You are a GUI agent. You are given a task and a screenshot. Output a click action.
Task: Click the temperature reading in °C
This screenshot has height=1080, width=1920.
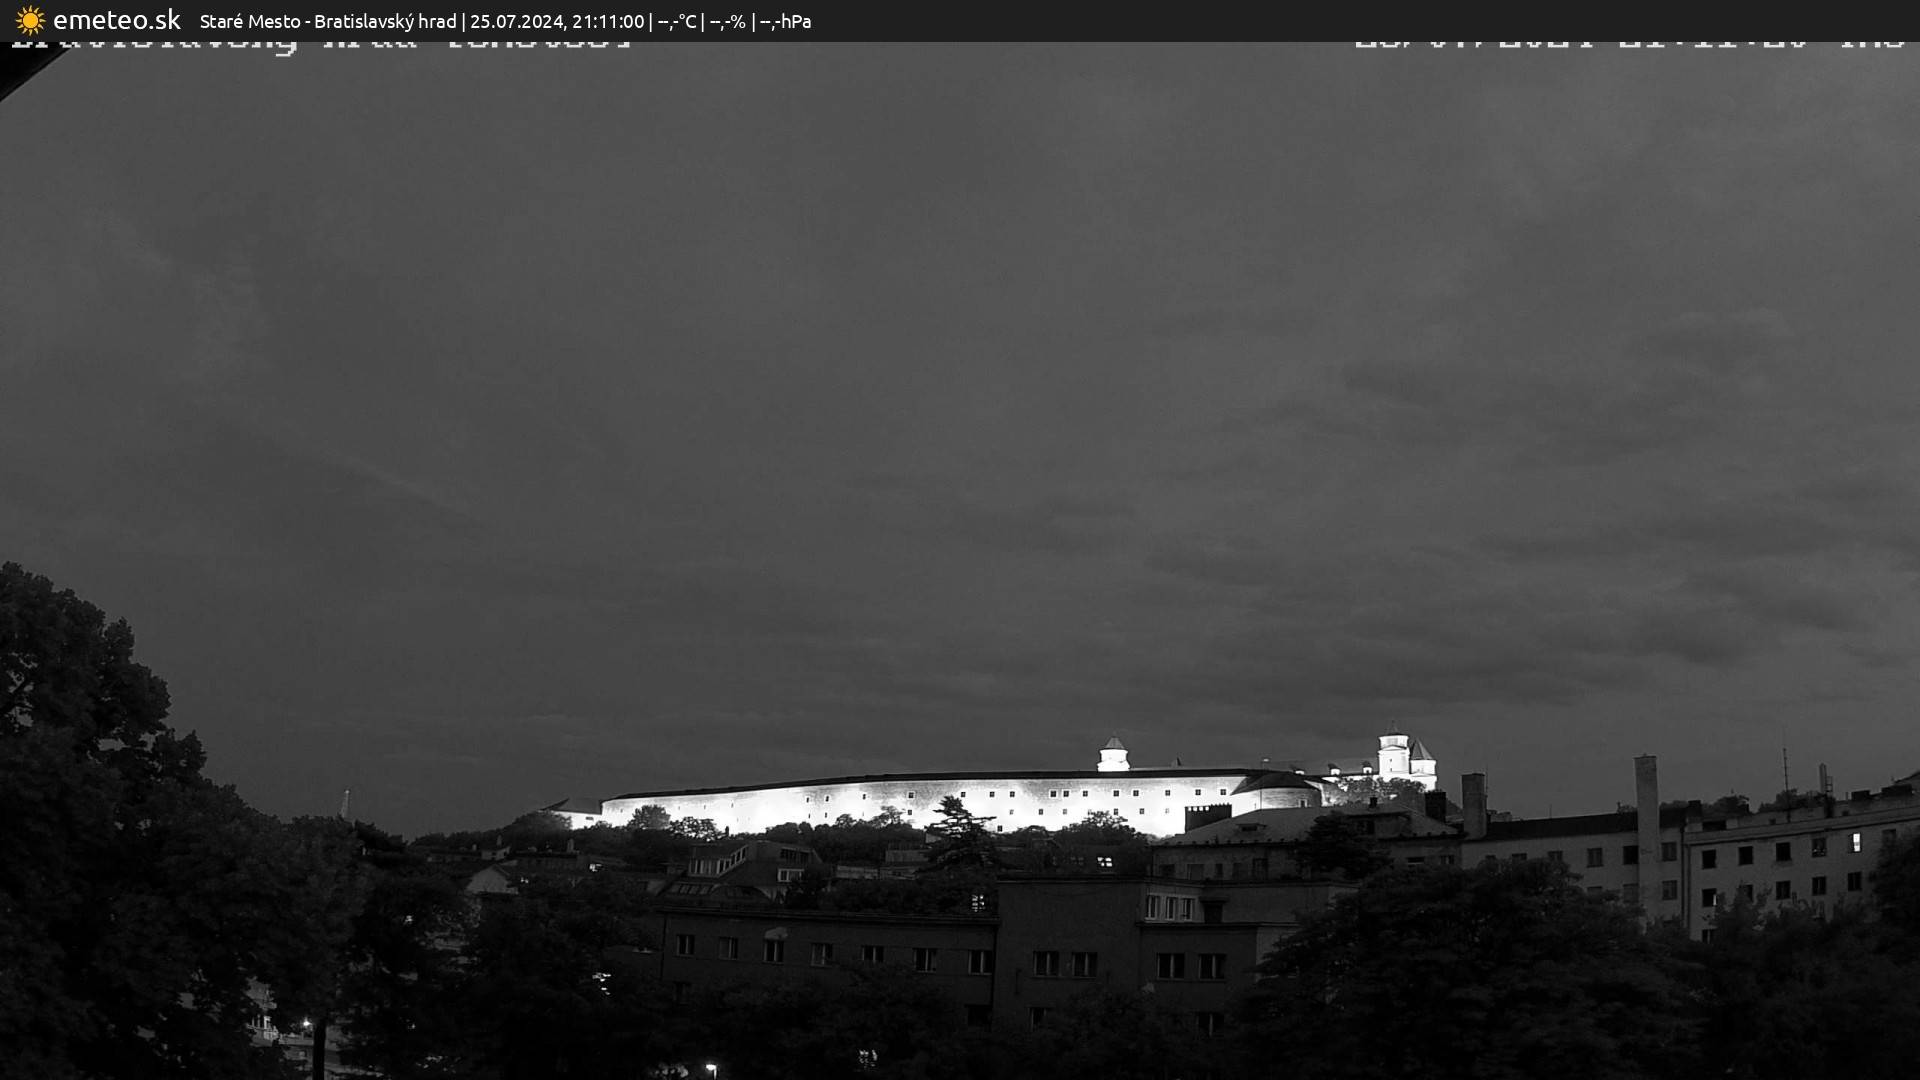click(677, 21)
